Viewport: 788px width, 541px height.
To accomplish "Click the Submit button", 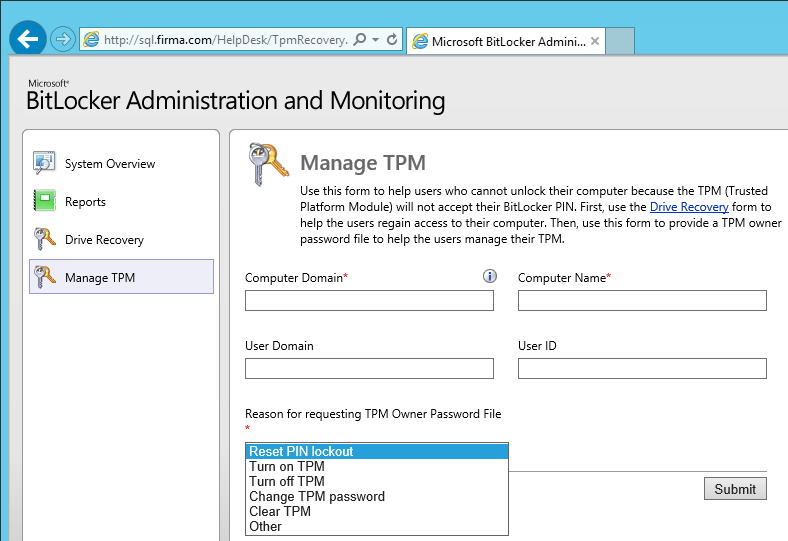I will [735, 489].
